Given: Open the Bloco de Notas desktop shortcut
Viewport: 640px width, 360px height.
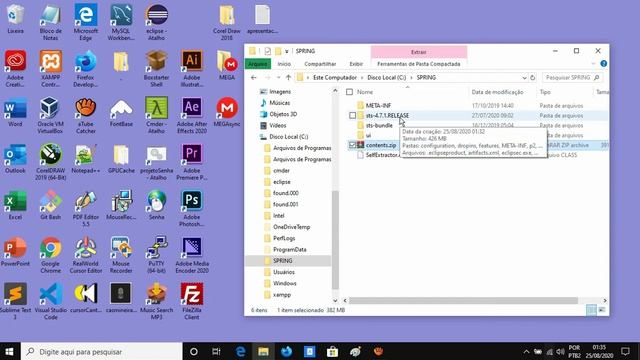Looking at the screenshot, I should (51, 22).
